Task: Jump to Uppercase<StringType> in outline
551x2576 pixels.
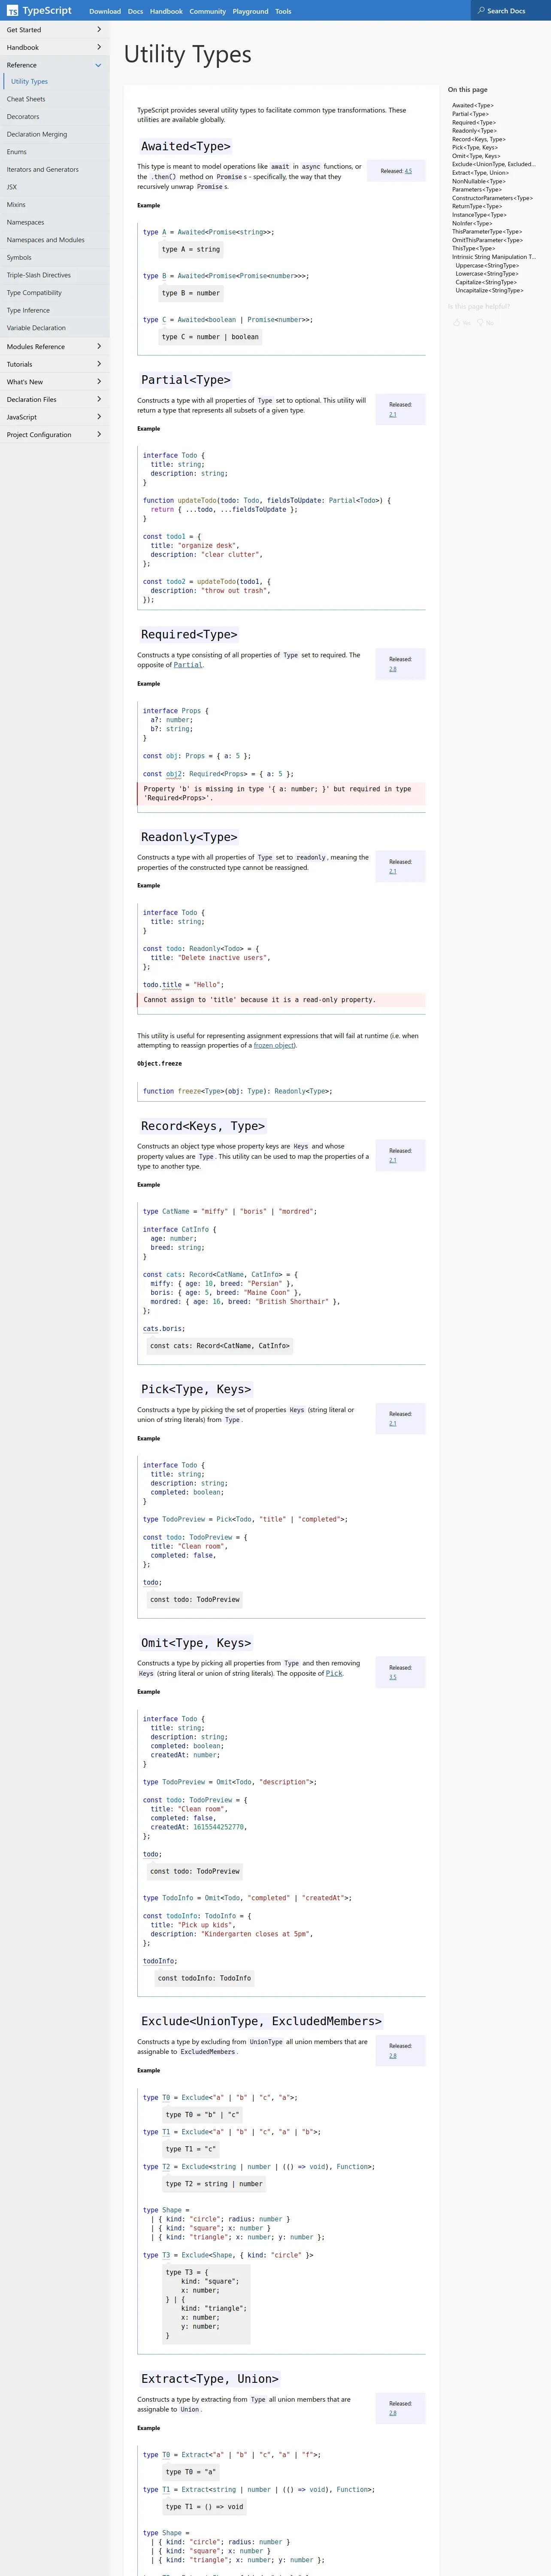Action: pos(487,265)
